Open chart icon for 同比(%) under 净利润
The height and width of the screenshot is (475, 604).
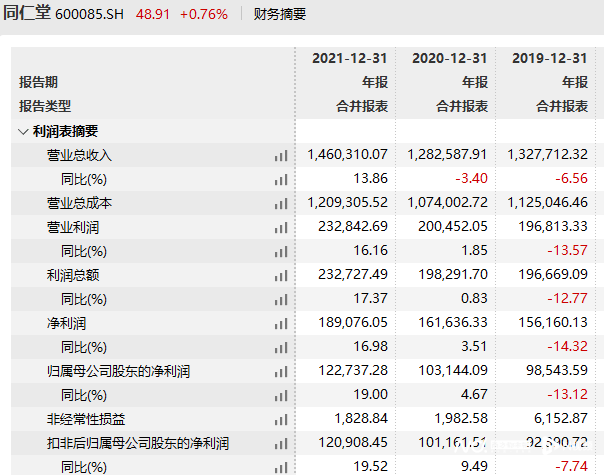(281, 347)
